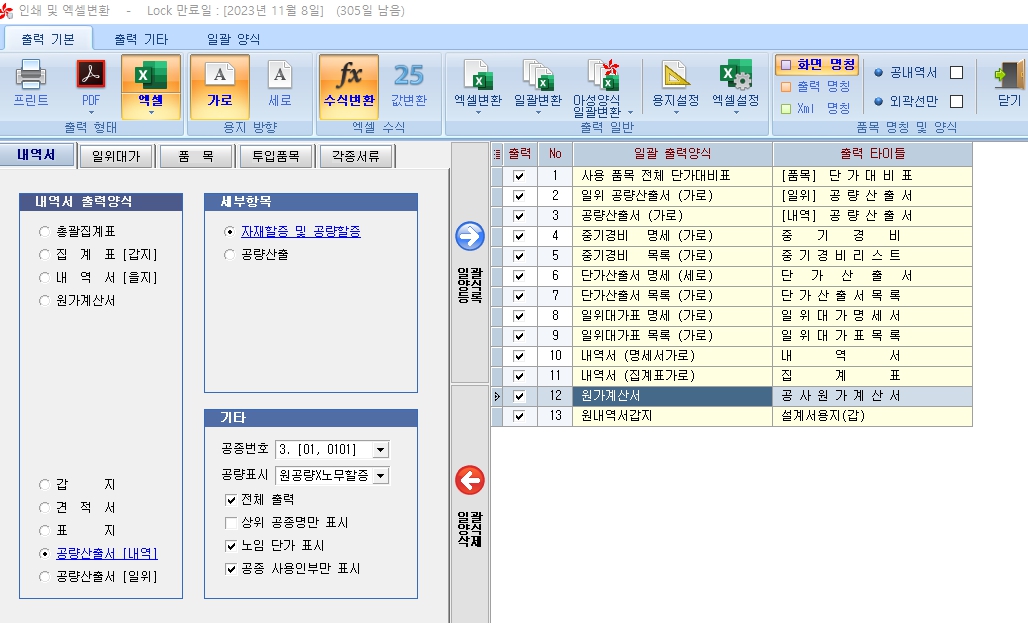This screenshot has height=623, width=1028.
Task: Choose 세로 portrait paper orientation
Action: pos(280,78)
